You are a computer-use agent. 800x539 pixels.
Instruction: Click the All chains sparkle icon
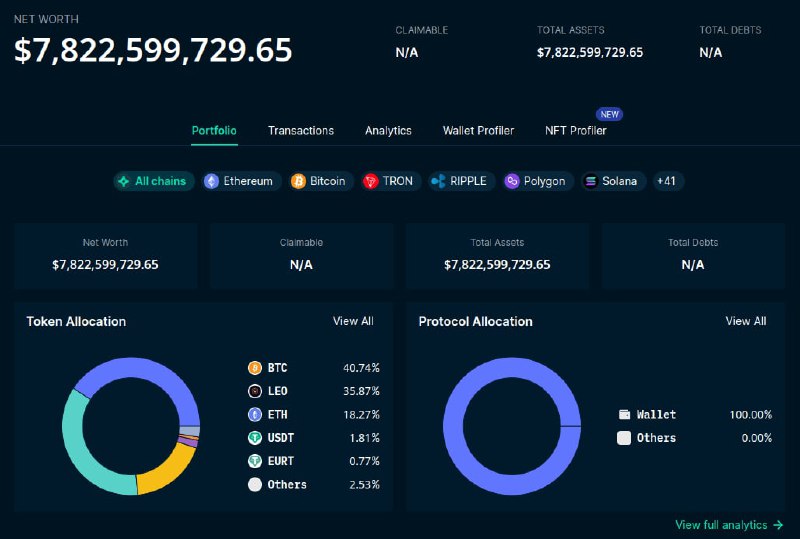coord(123,181)
